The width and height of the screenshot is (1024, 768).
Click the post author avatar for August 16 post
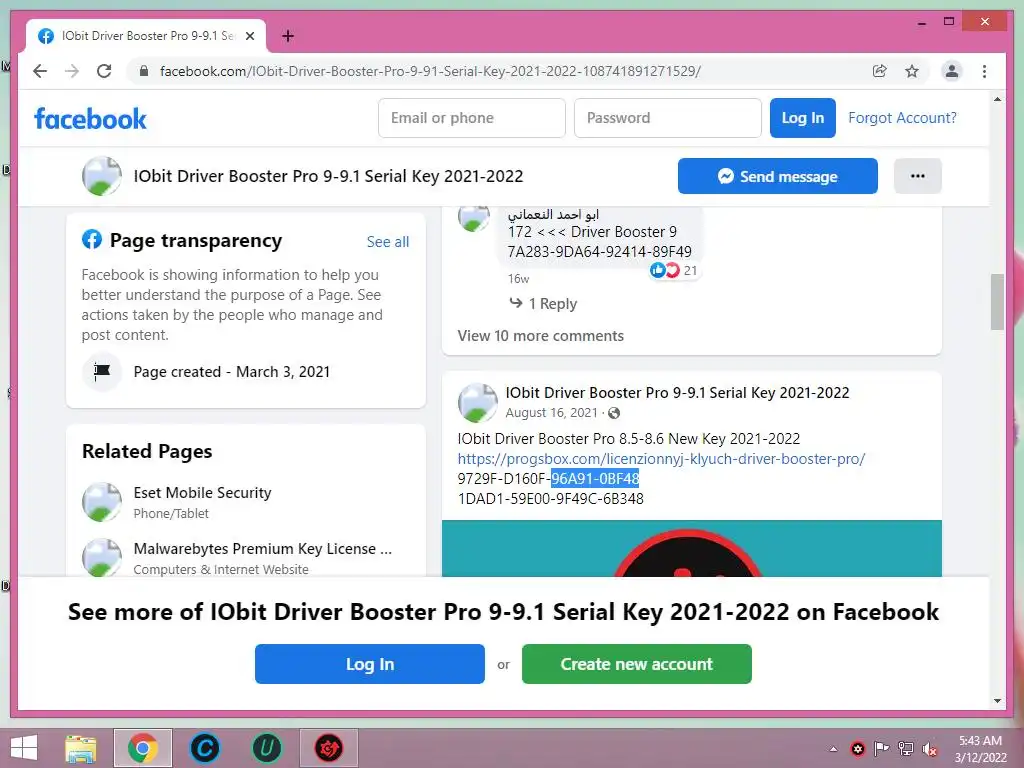click(x=478, y=403)
